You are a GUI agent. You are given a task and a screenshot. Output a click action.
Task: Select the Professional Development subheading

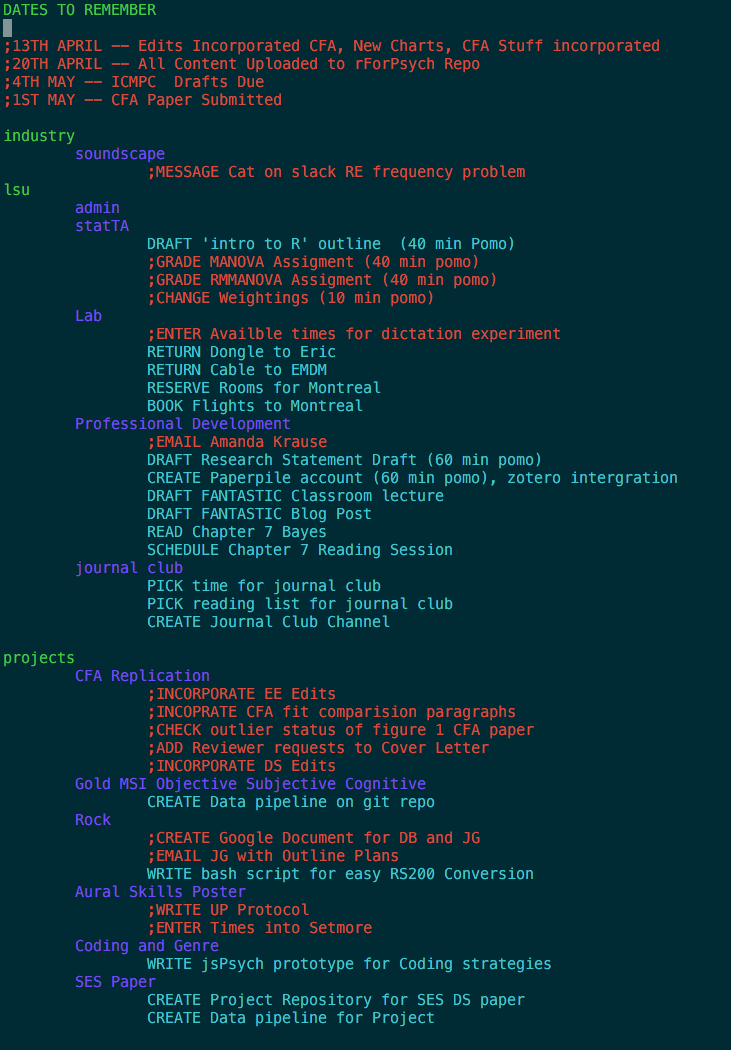(183, 424)
